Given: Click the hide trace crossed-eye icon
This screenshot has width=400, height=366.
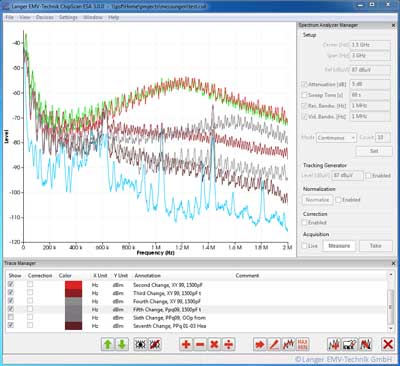Looking at the screenshot, I should pyautogui.click(x=154, y=344).
